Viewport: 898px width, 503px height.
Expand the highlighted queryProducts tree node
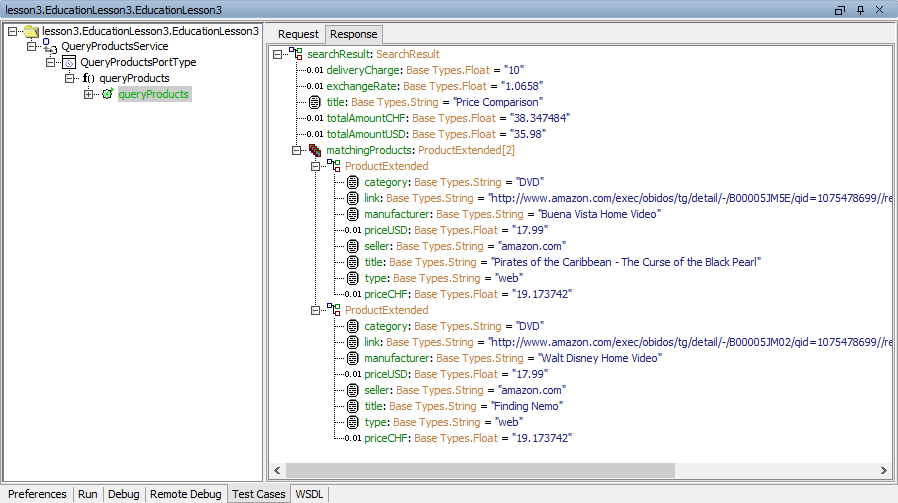[x=89, y=94]
